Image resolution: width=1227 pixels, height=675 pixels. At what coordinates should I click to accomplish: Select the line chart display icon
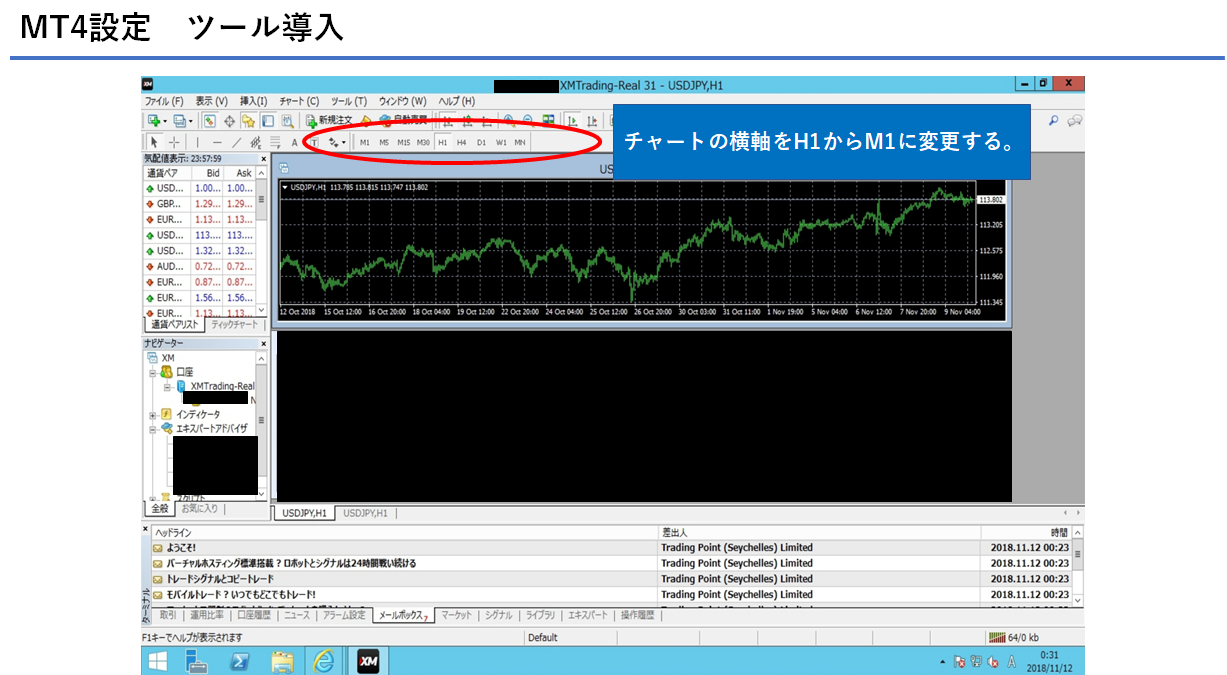486,121
